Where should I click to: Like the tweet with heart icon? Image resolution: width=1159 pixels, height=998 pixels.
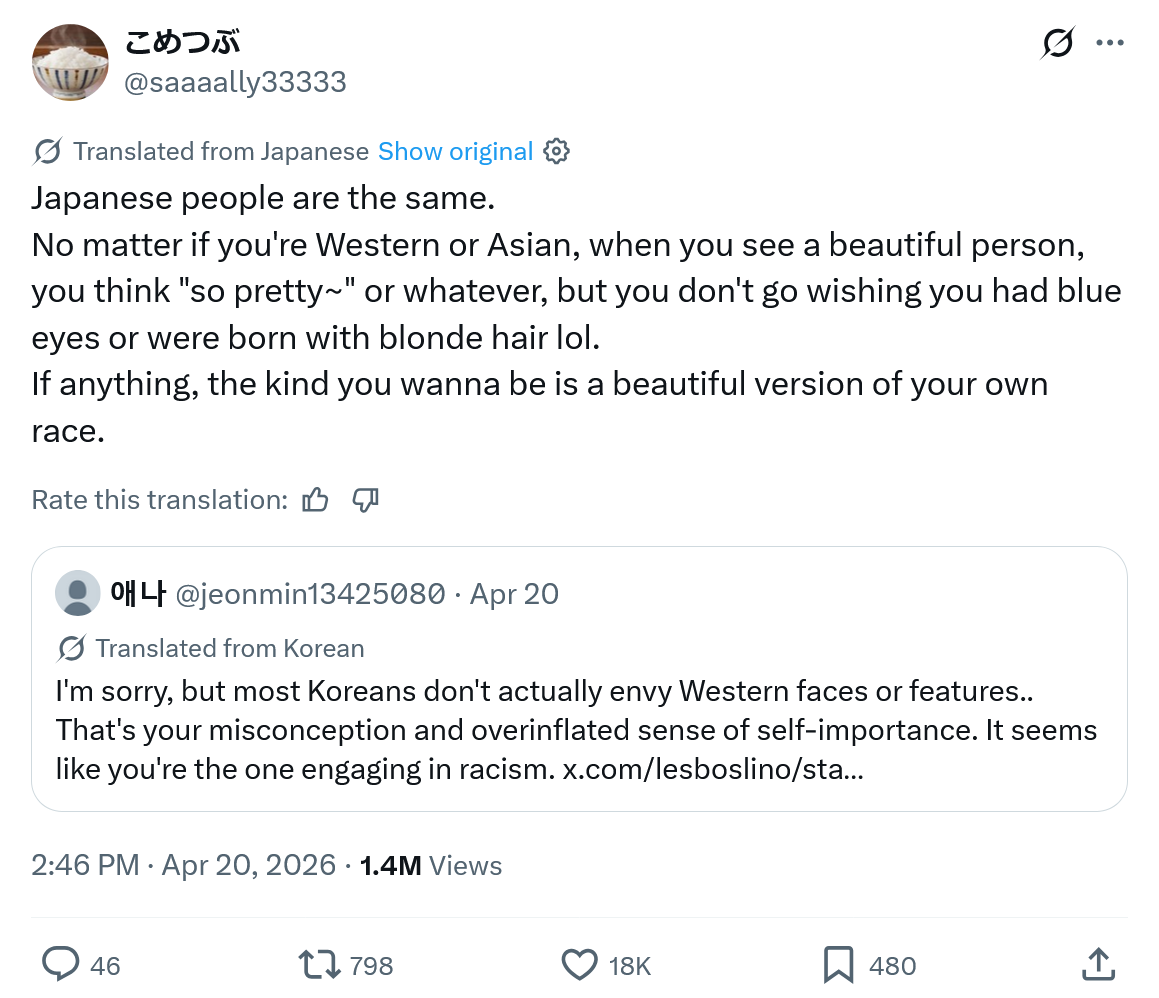(x=580, y=965)
